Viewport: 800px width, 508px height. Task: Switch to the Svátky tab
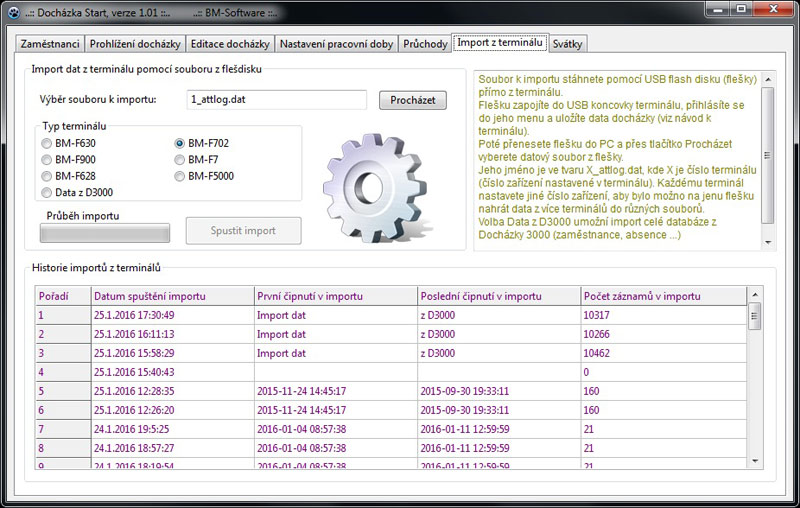point(569,44)
